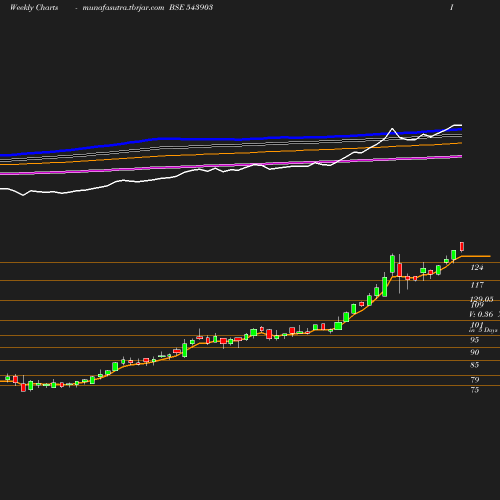Click the 117 price level label
The image size is (500, 500).
477,285
